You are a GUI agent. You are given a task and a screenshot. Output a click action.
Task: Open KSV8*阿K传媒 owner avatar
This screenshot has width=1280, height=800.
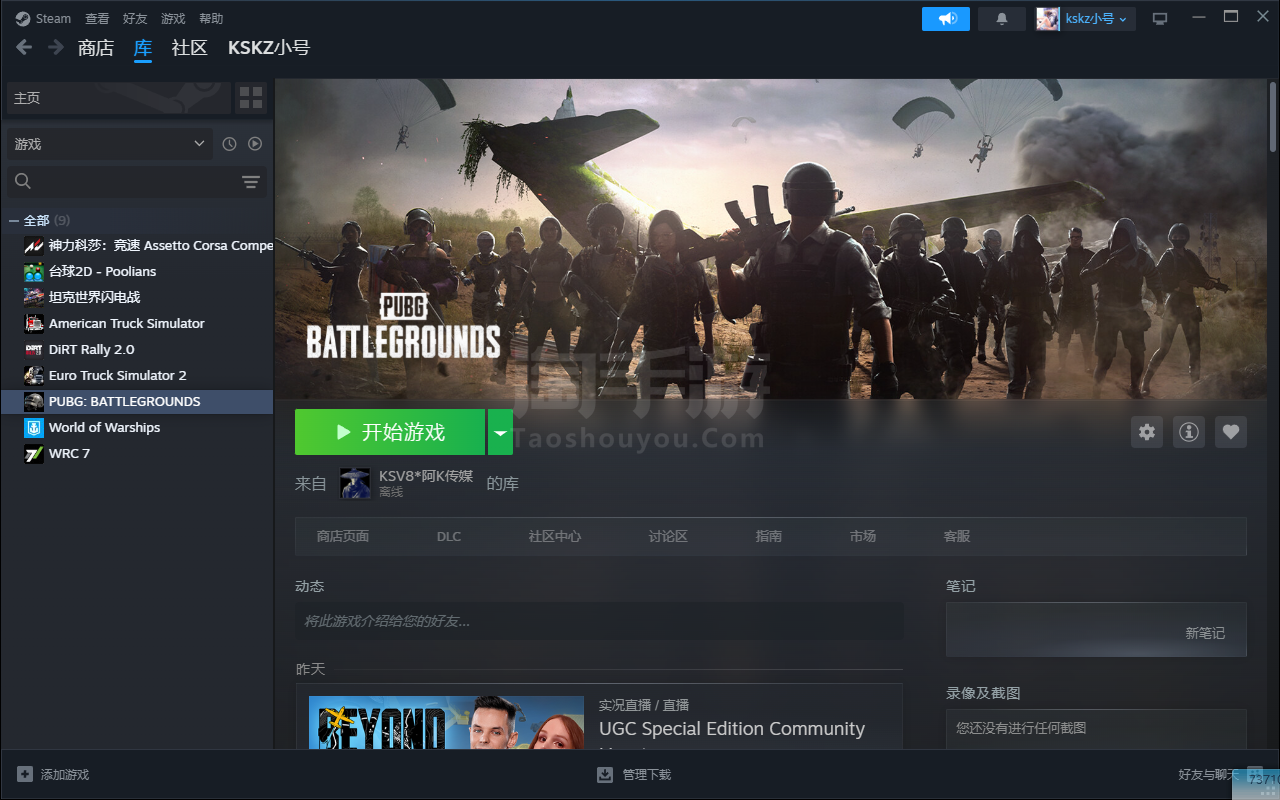(x=355, y=483)
